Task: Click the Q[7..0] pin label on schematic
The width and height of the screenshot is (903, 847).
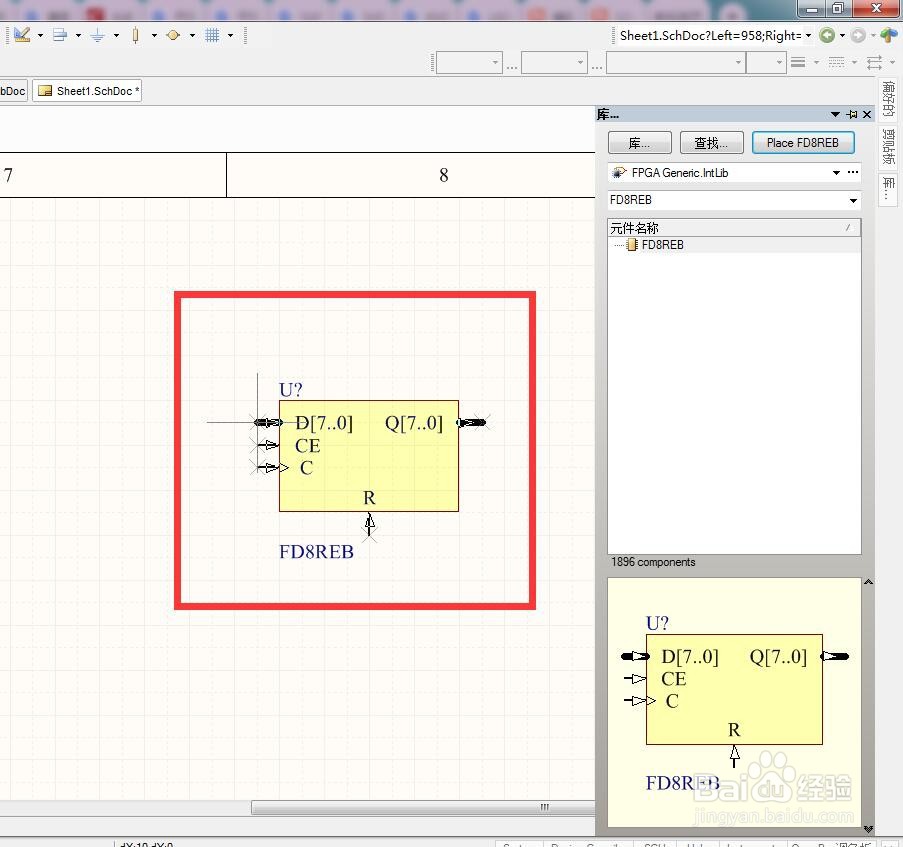Action: click(414, 423)
